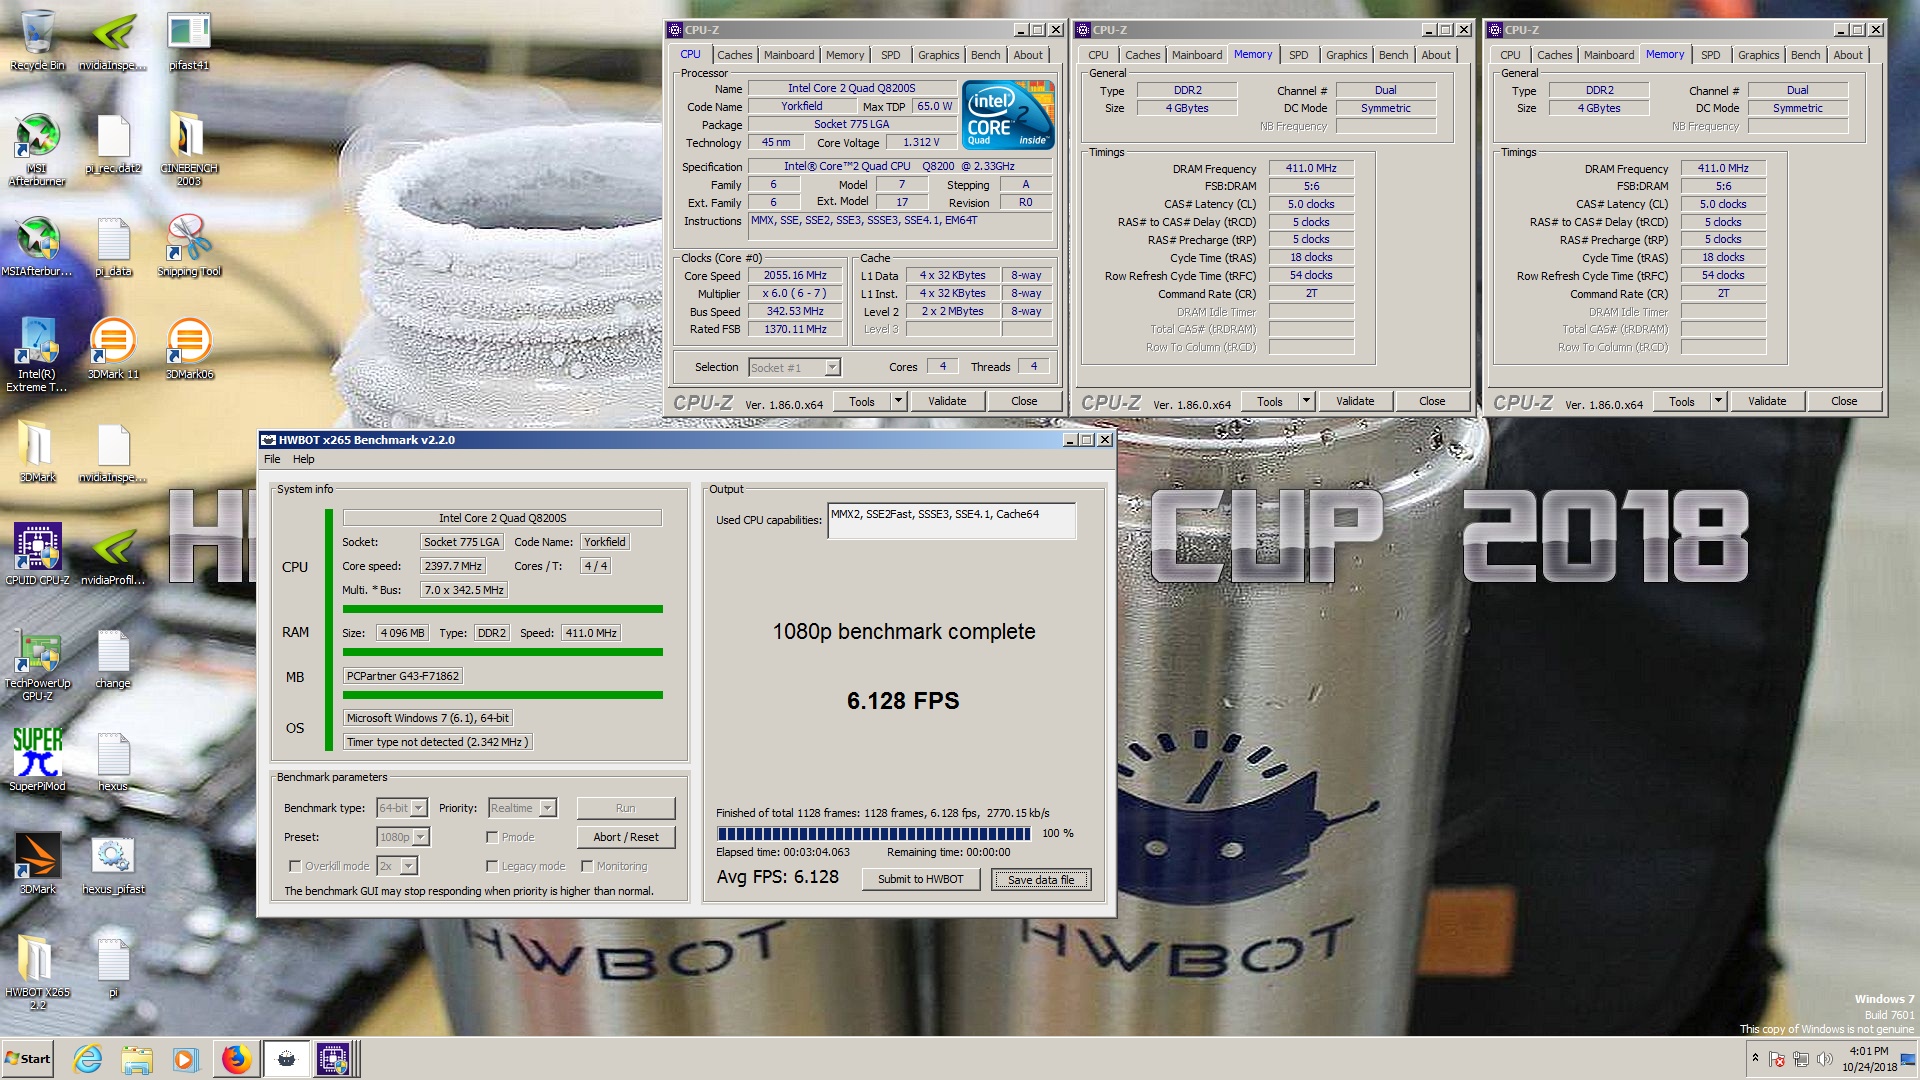The width and height of the screenshot is (1920, 1080).
Task: Click the Save data file button
Action: (x=1041, y=880)
